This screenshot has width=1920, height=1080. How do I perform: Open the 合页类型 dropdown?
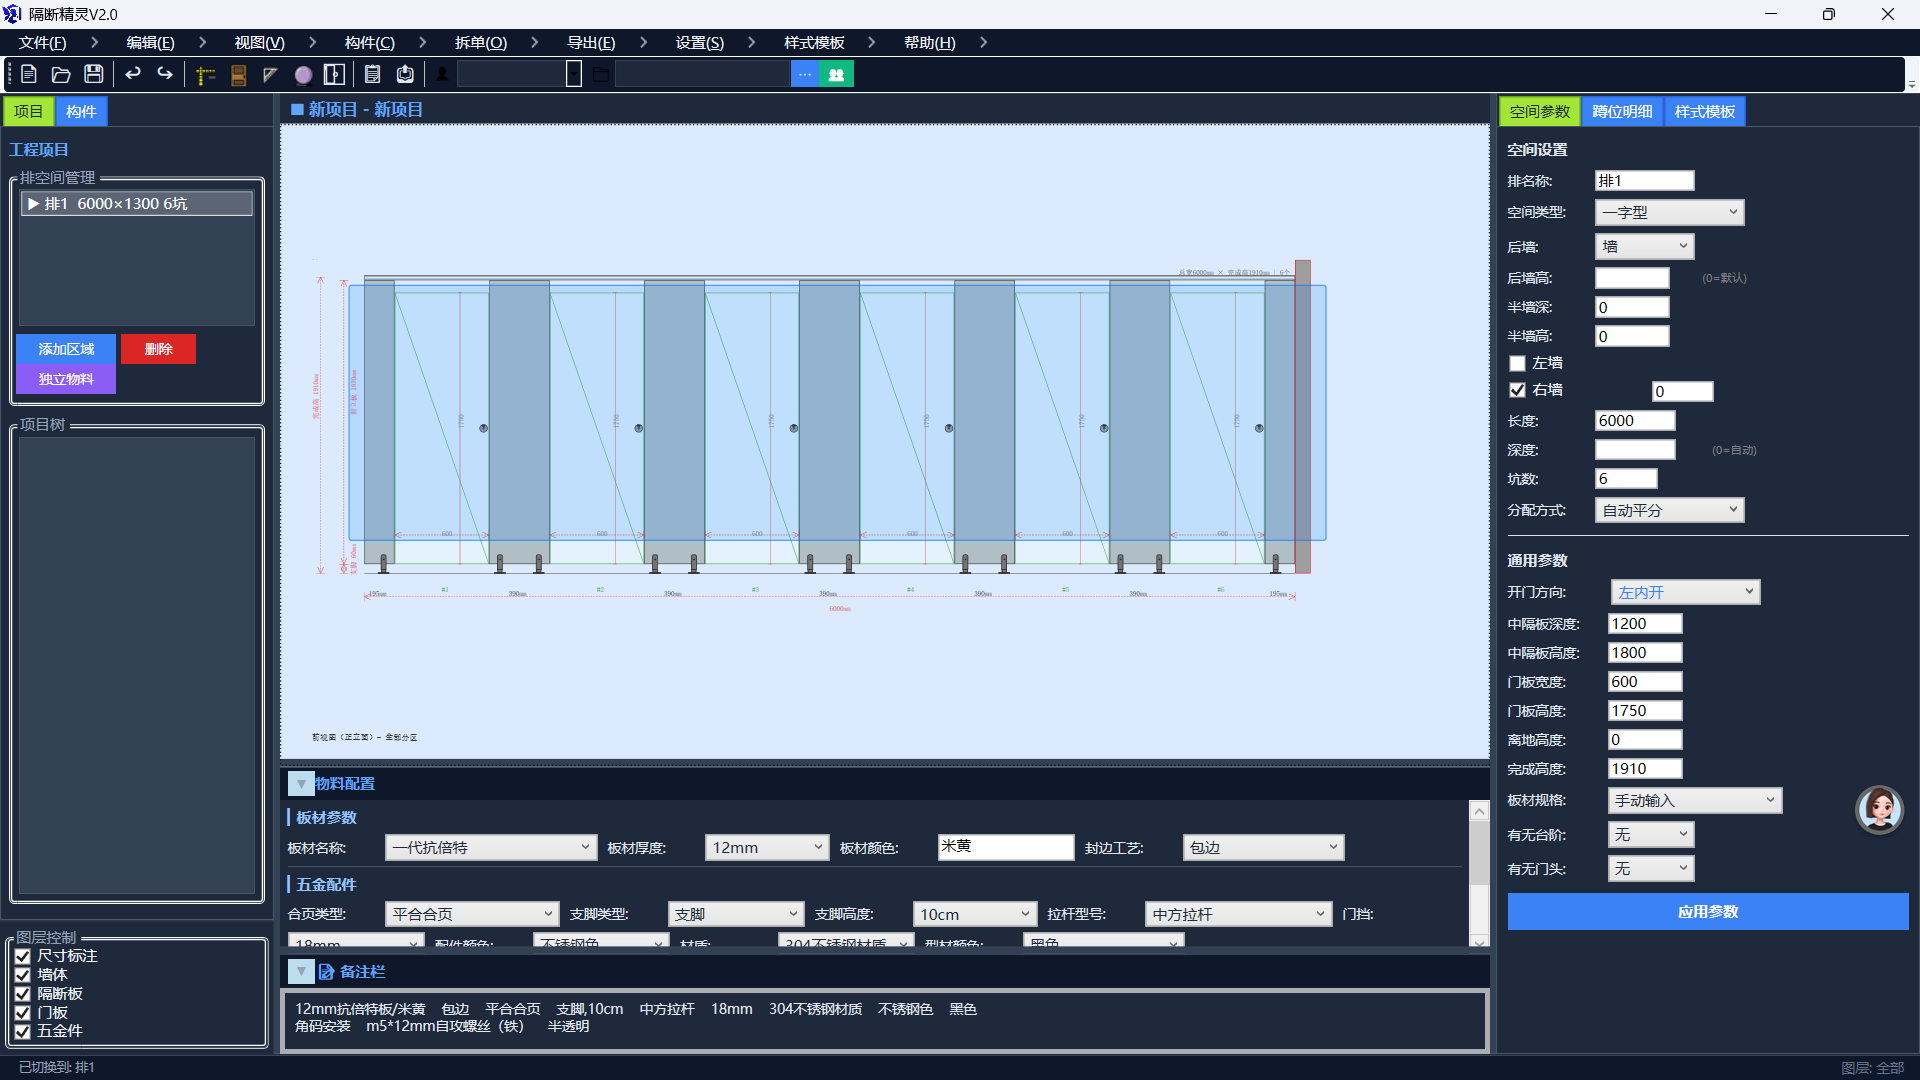click(x=471, y=914)
